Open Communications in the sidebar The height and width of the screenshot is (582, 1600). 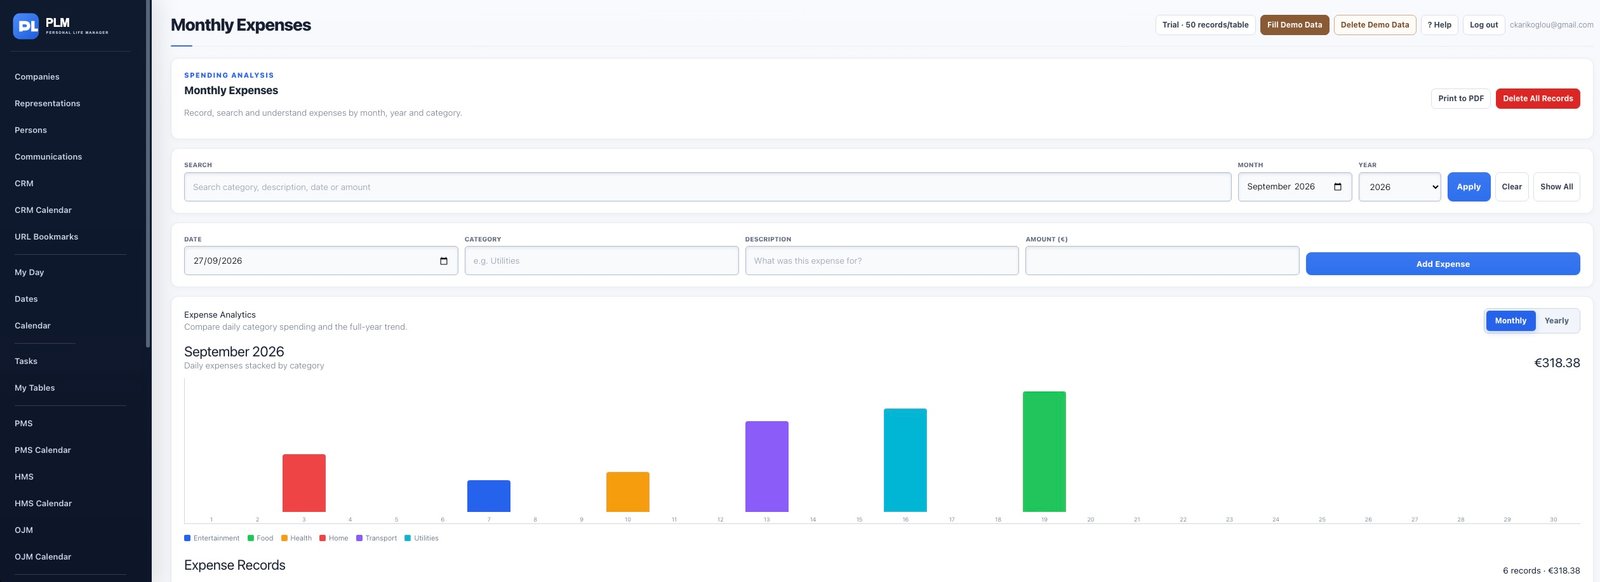pyautogui.click(x=48, y=157)
